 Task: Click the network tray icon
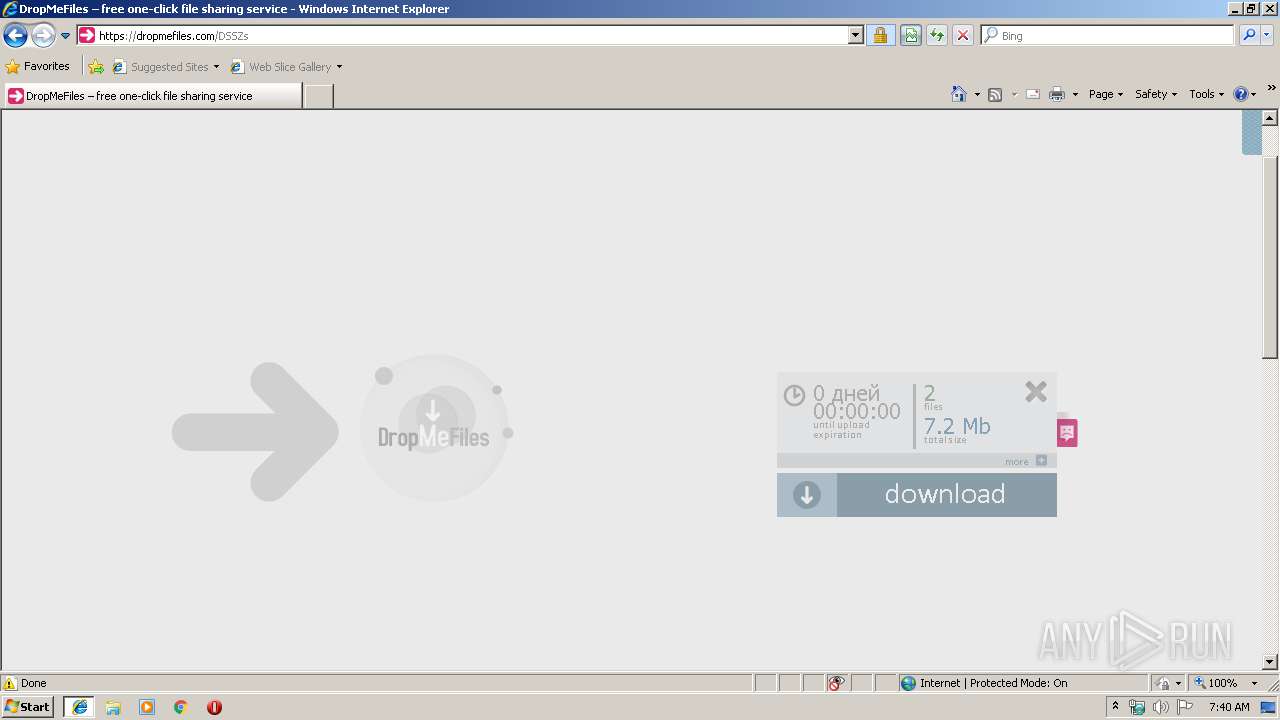(1137, 707)
